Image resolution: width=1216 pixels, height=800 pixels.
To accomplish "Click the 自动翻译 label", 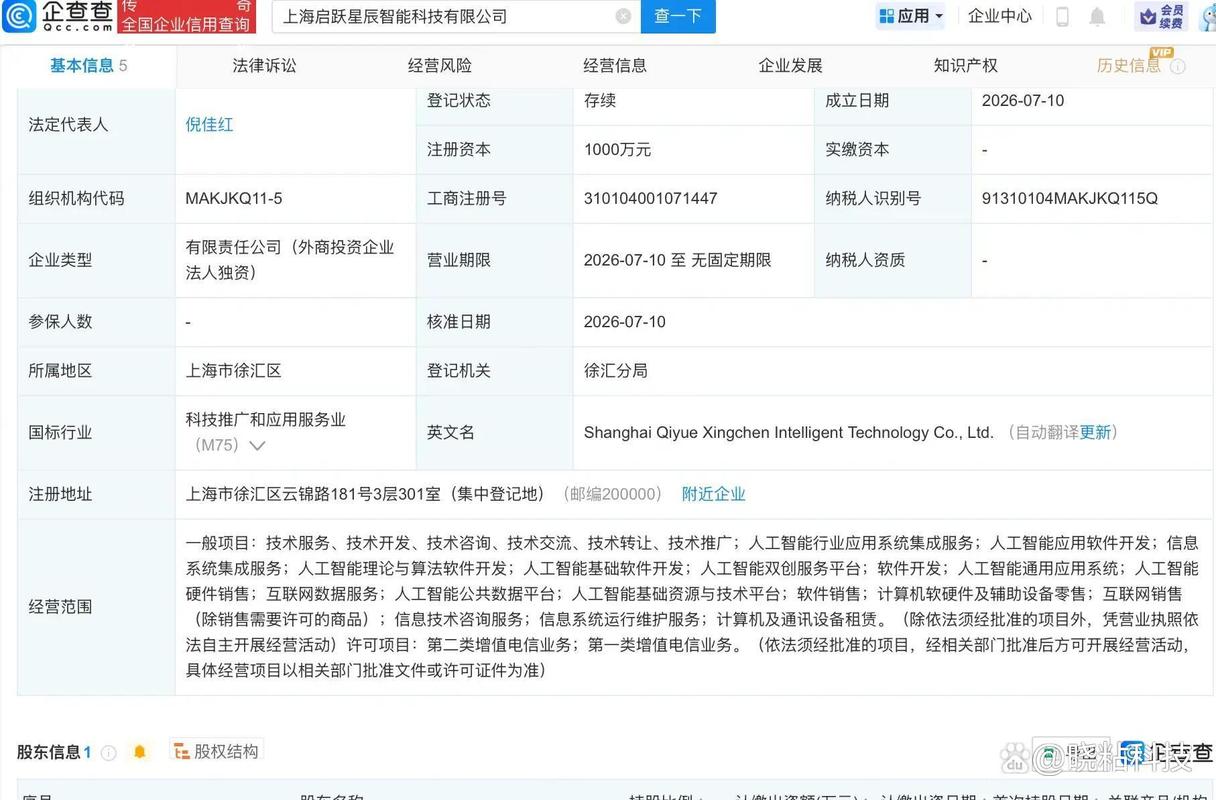I will (x=1046, y=432).
